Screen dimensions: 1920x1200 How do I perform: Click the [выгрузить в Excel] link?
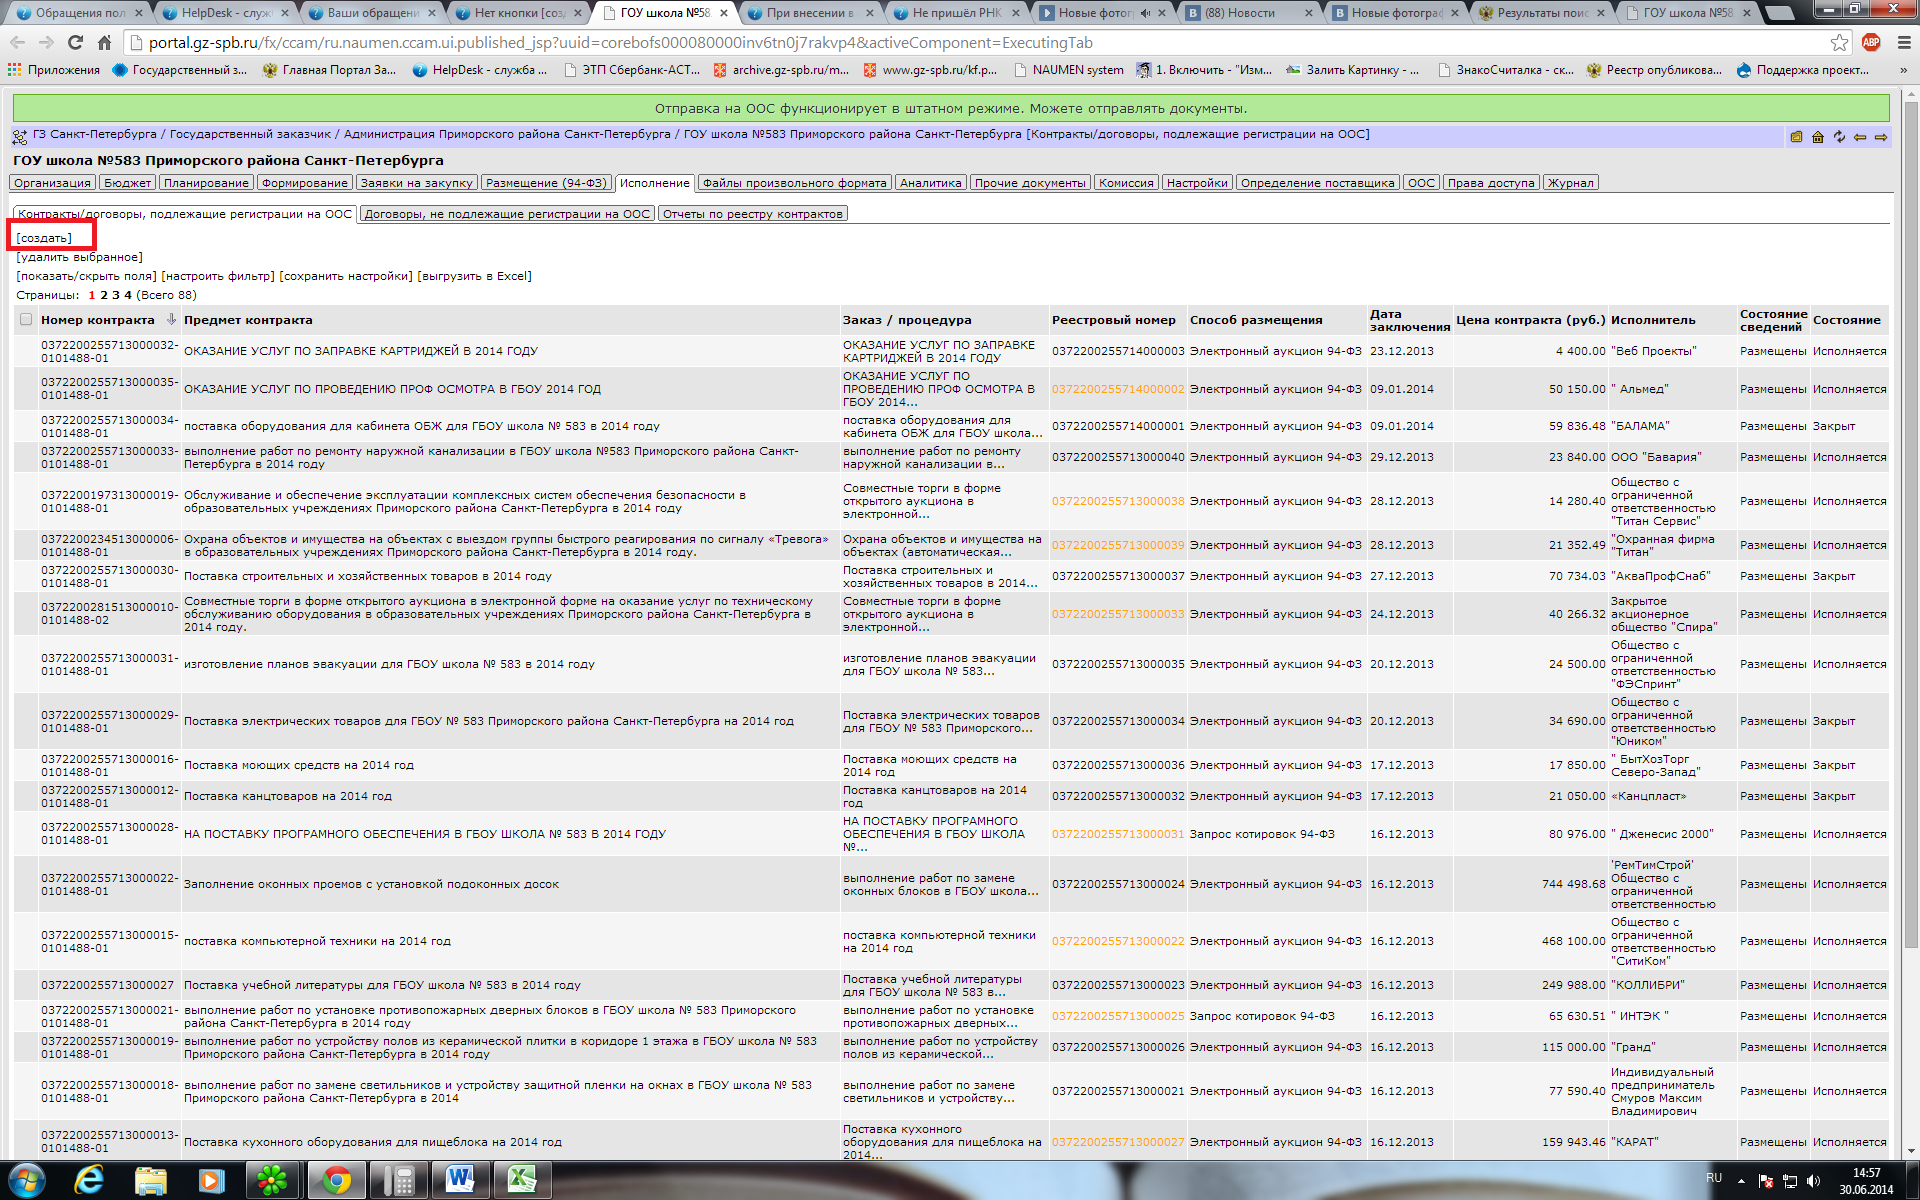pos(474,276)
